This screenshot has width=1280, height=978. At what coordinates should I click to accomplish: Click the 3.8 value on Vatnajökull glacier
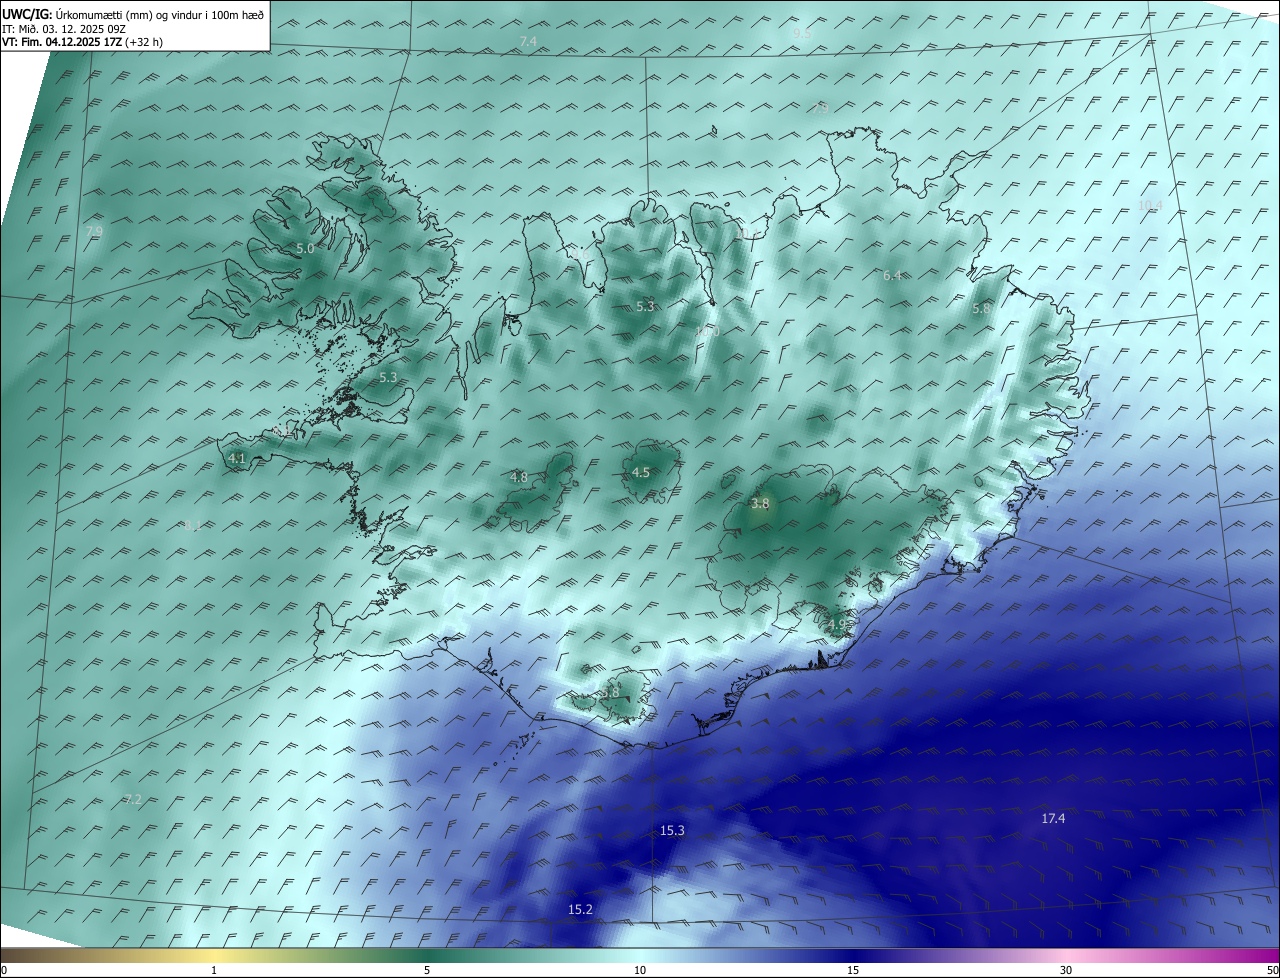[760, 504]
